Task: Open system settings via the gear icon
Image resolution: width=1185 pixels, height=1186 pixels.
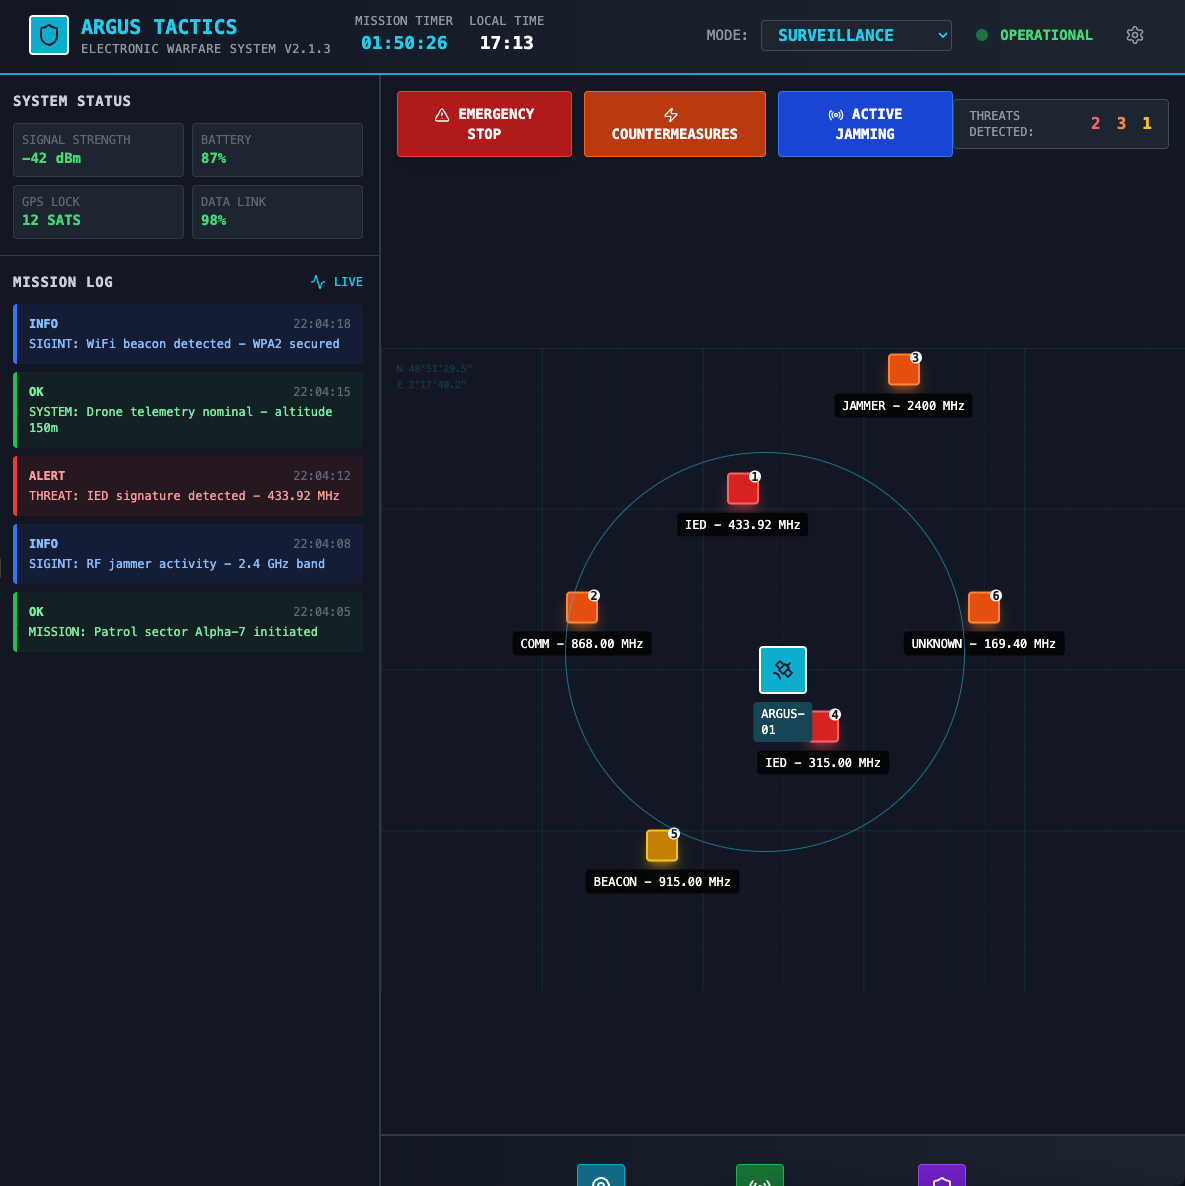Action: (x=1135, y=35)
